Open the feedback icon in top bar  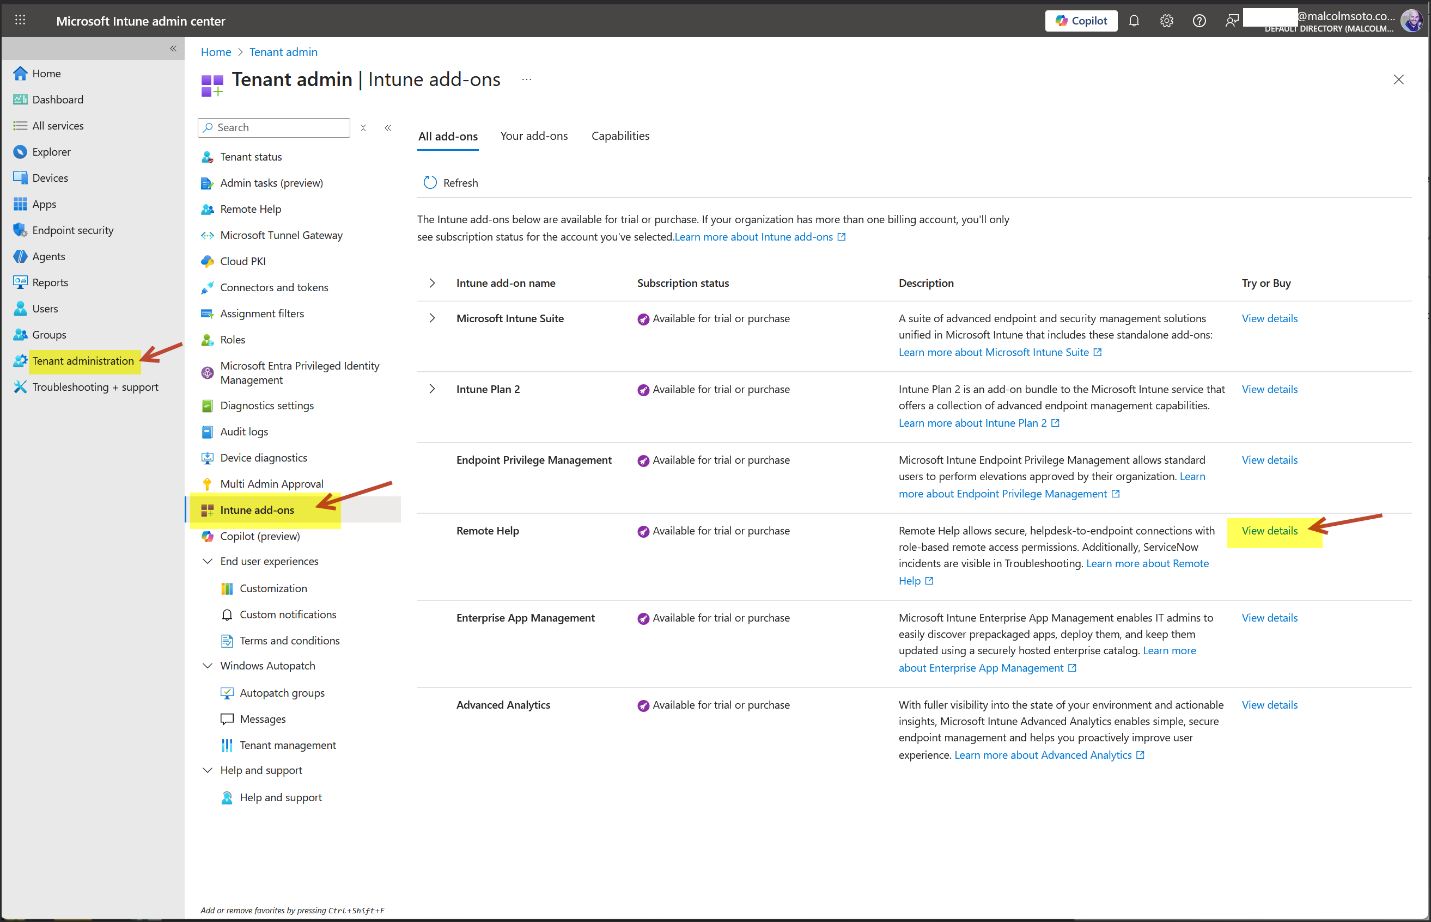click(x=1232, y=21)
